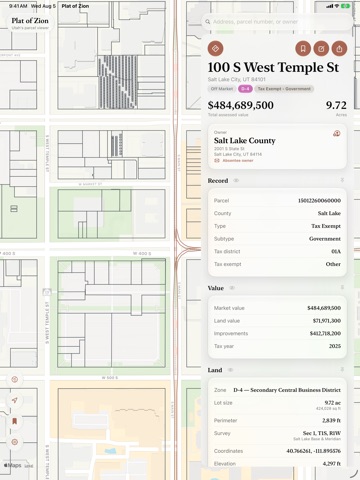The height and width of the screenshot is (480, 360).
Task: Click the top circular map control button
Action: click(15, 379)
